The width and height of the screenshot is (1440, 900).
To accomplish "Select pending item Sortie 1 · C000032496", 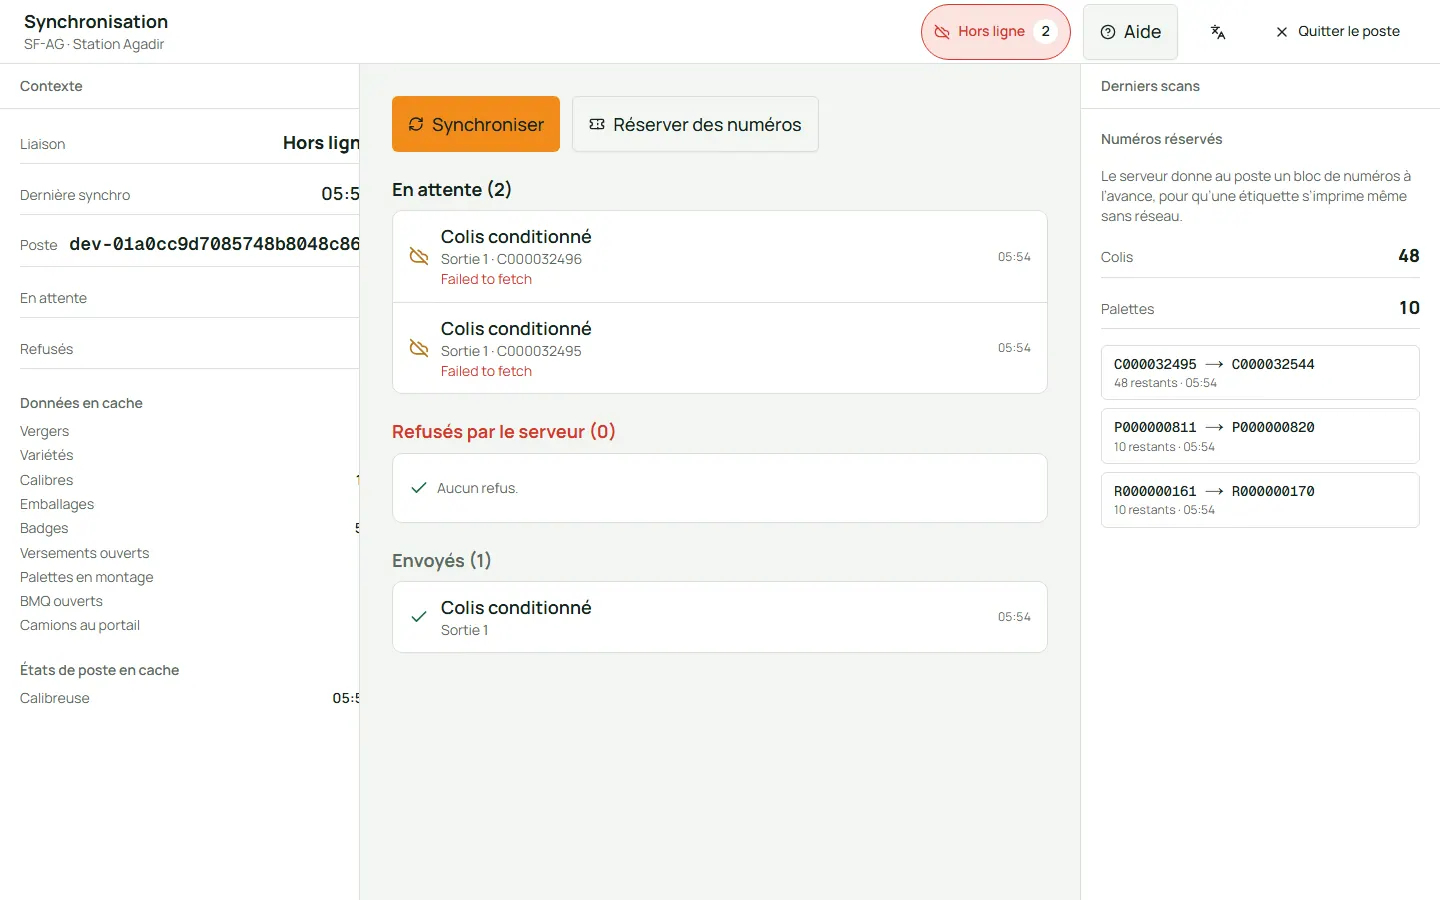I will coord(720,257).
